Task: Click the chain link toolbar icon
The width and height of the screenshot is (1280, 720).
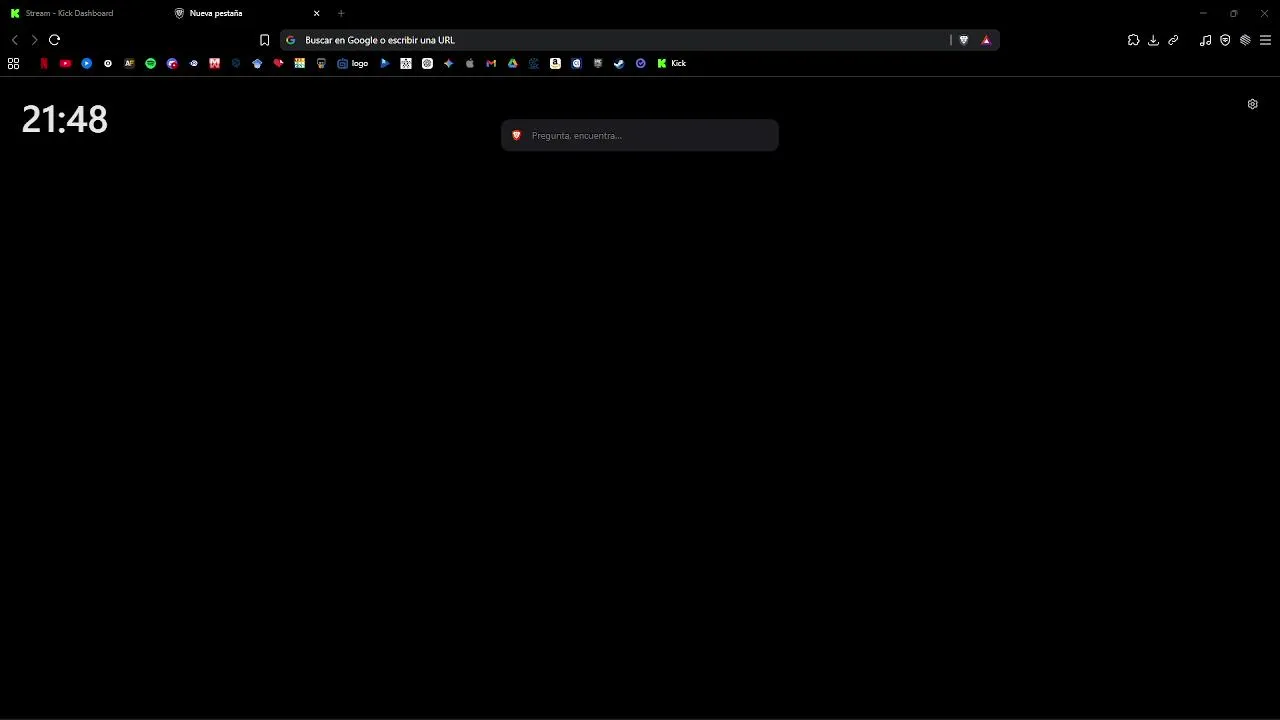Action: (1173, 40)
